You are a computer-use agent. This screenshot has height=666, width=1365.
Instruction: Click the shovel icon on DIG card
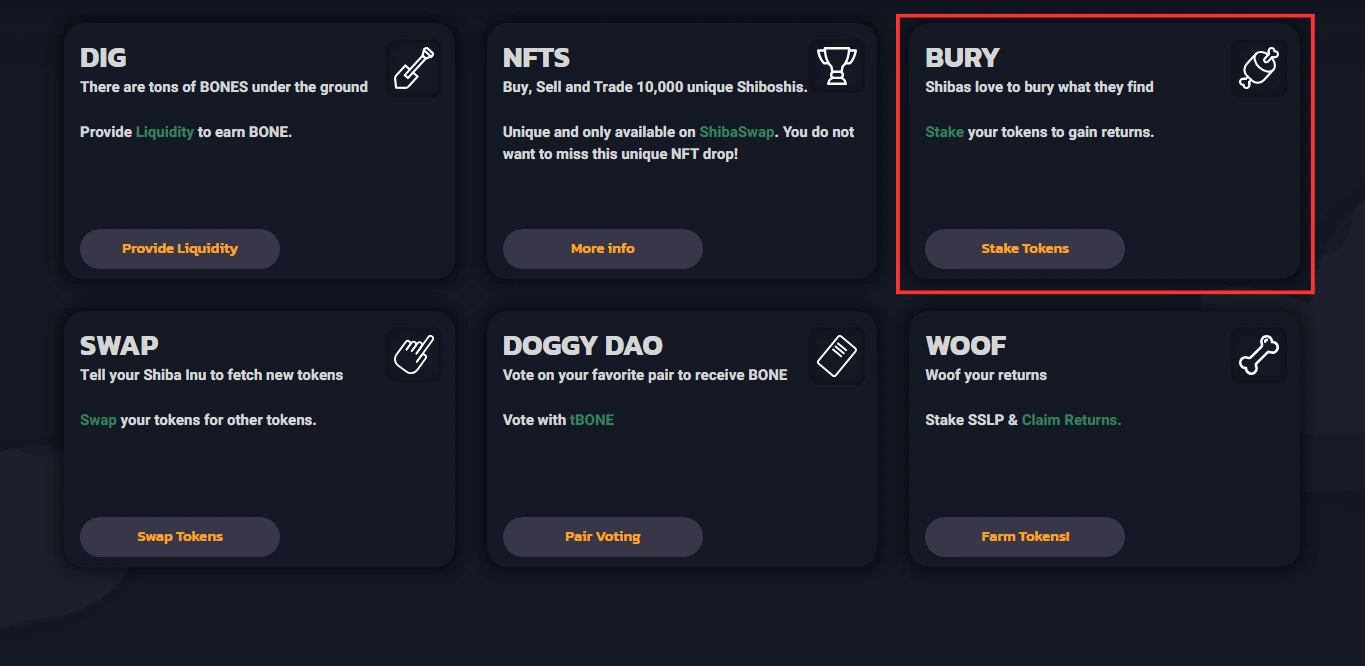(414, 68)
